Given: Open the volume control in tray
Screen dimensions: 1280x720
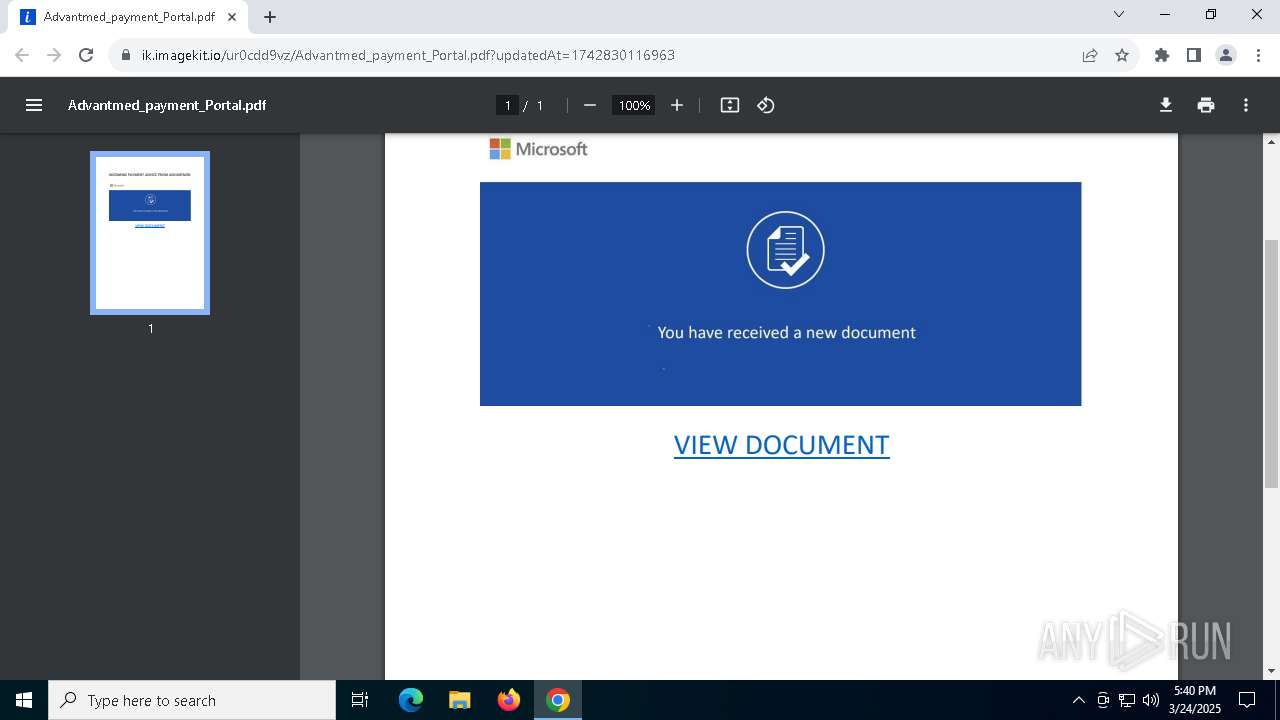Looking at the screenshot, I should click(1151, 700).
